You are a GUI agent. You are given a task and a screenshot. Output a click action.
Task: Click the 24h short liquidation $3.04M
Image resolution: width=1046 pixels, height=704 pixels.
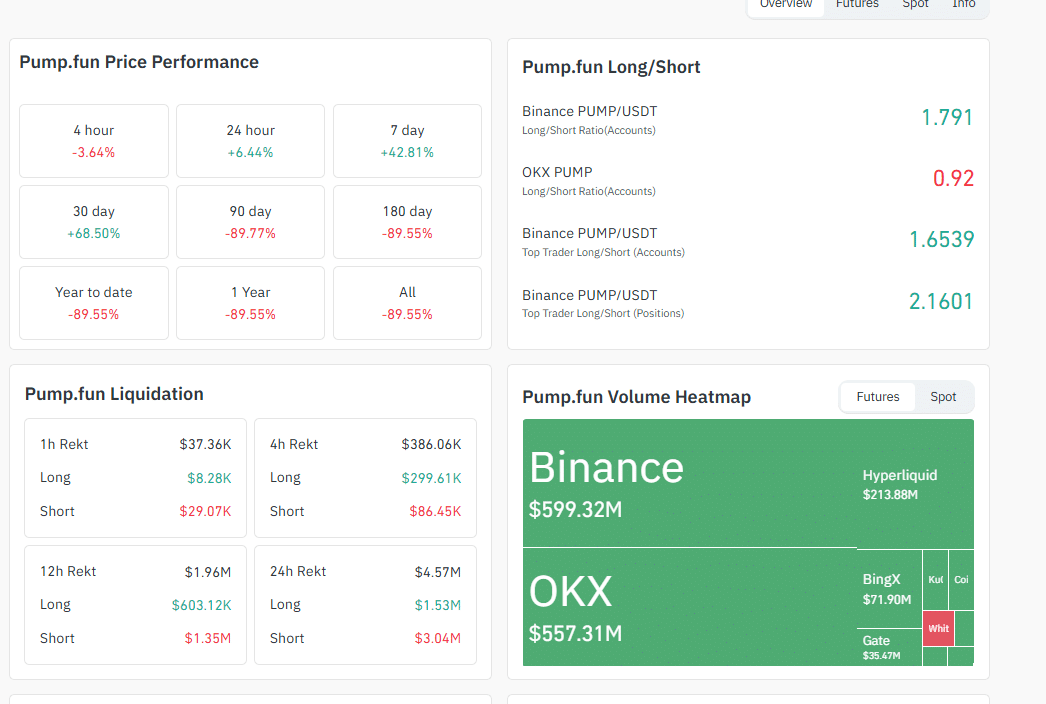coord(438,639)
